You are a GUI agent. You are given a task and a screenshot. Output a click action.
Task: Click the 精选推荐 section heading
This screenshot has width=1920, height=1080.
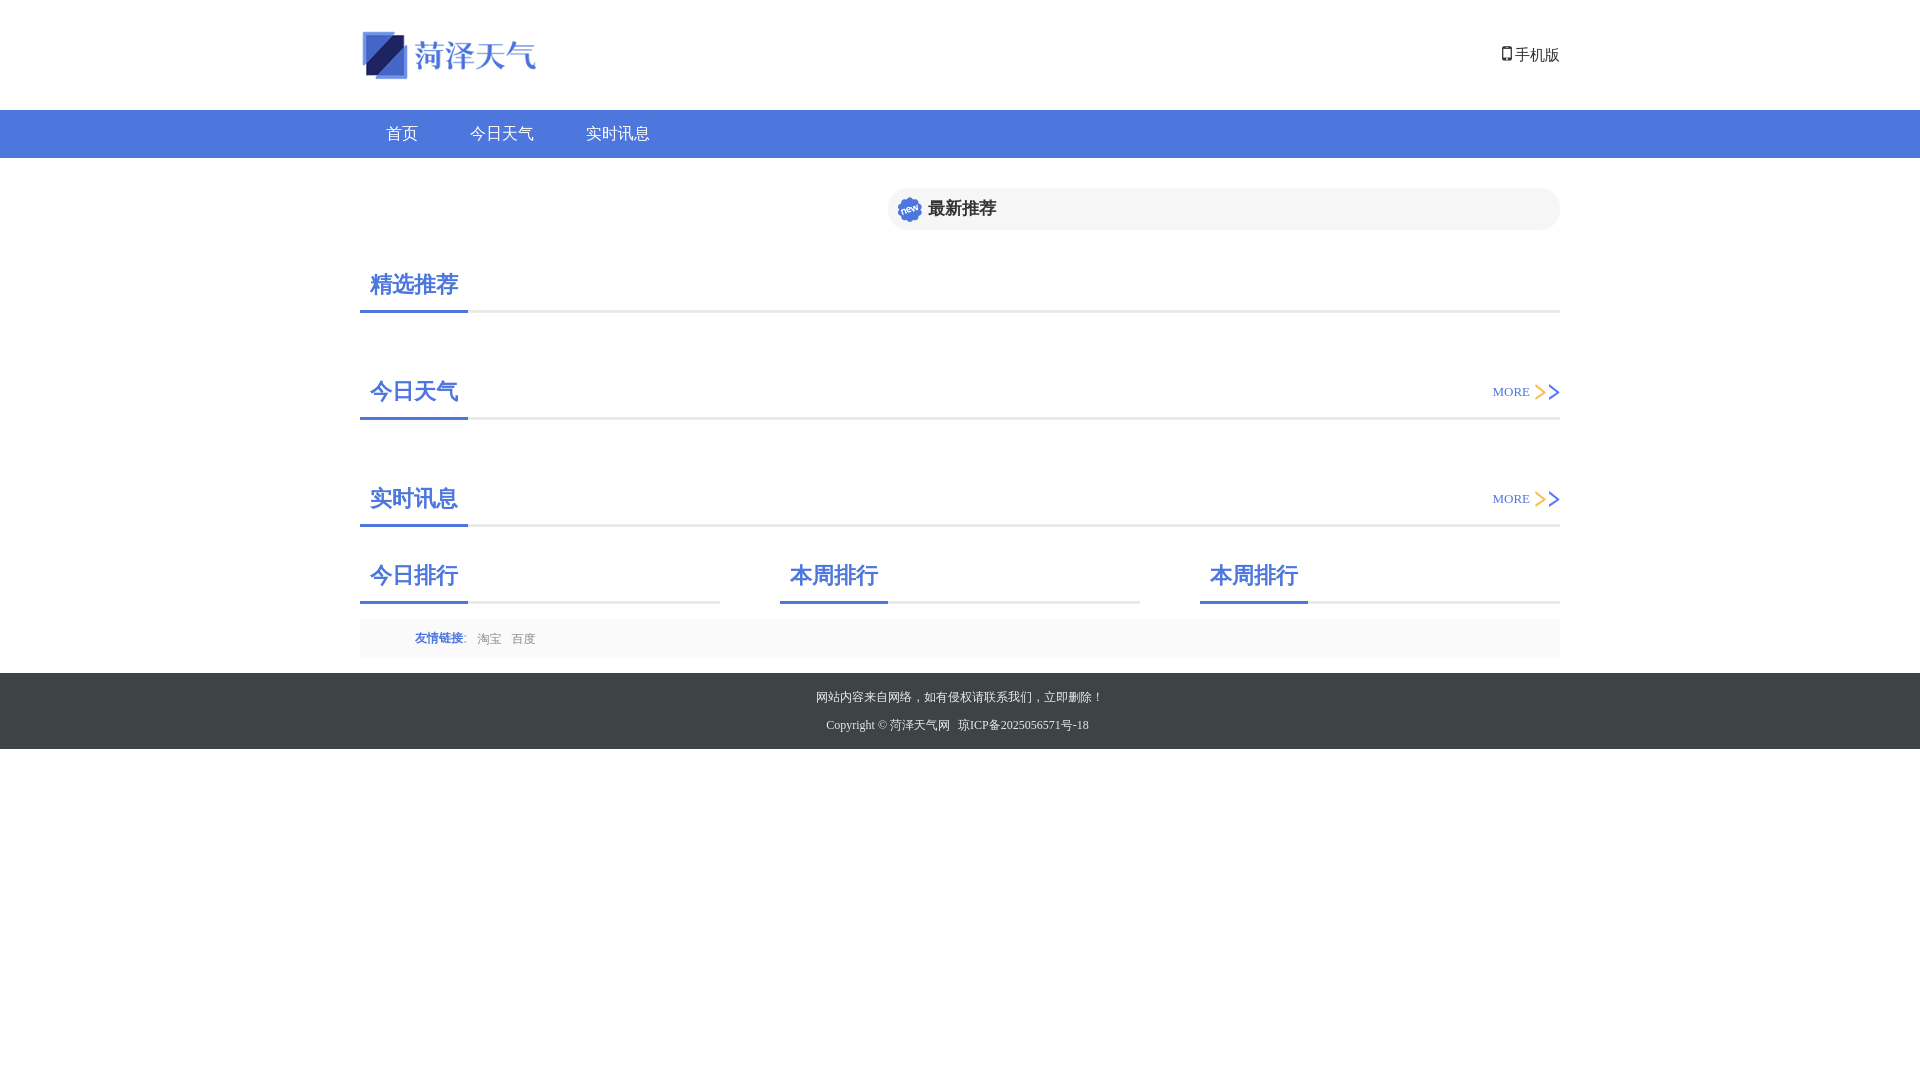(414, 285)
